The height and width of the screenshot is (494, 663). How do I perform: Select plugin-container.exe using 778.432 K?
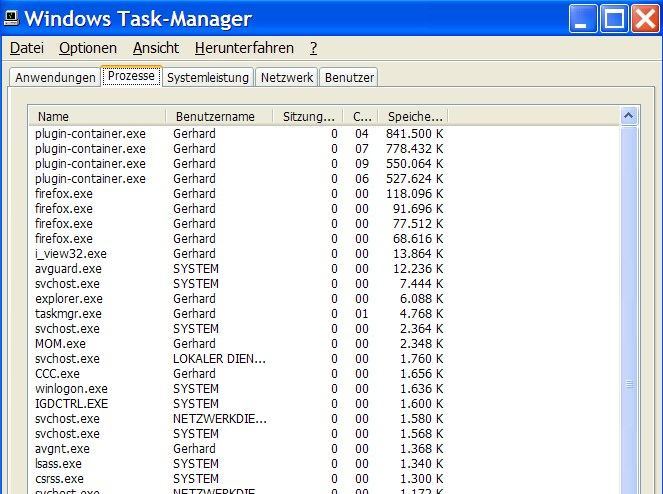click(x=239, y=149)
